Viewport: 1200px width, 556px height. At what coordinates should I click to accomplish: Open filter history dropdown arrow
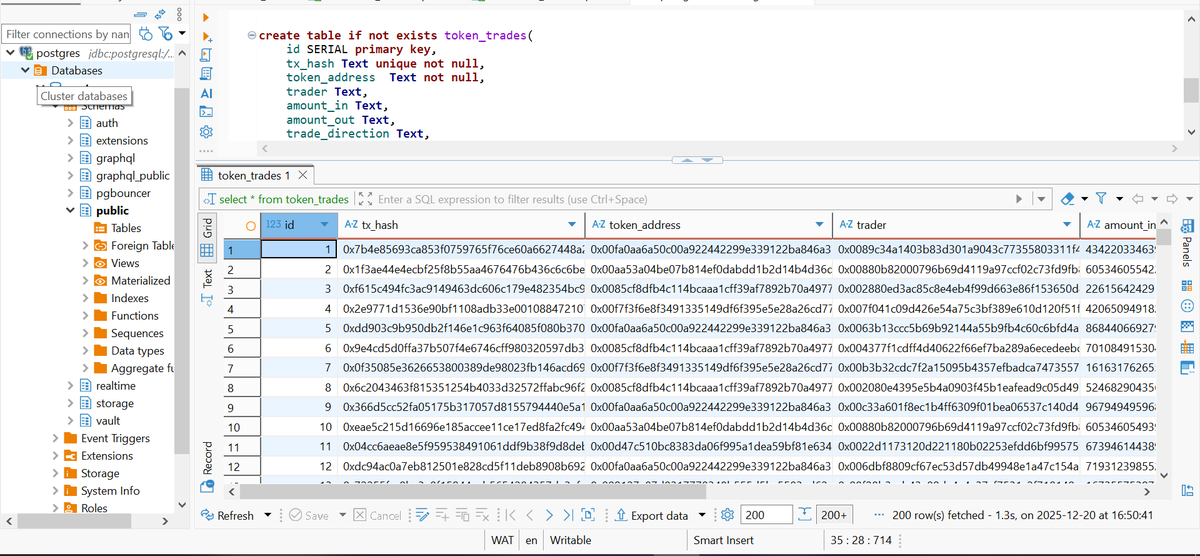tap(1041, 199)
